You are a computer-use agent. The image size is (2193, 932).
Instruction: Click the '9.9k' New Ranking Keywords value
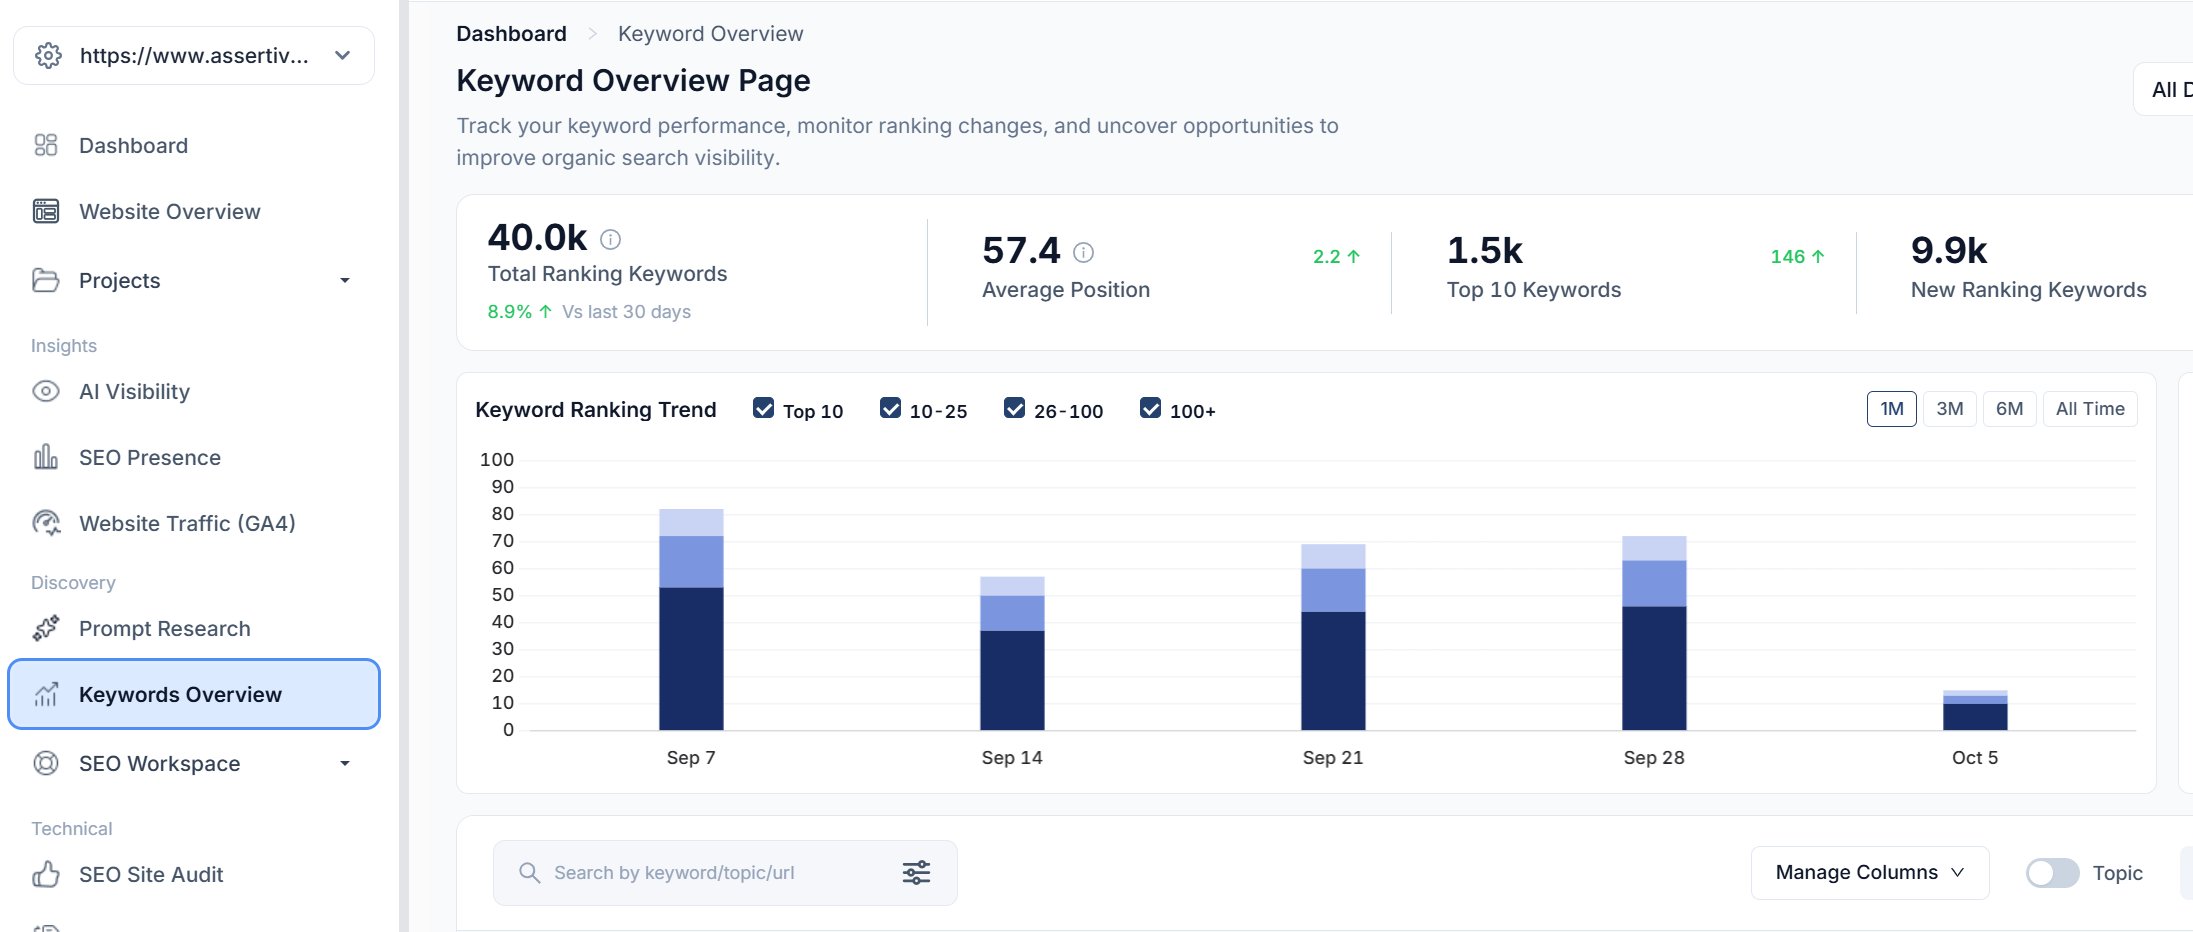pos(1949,250)
